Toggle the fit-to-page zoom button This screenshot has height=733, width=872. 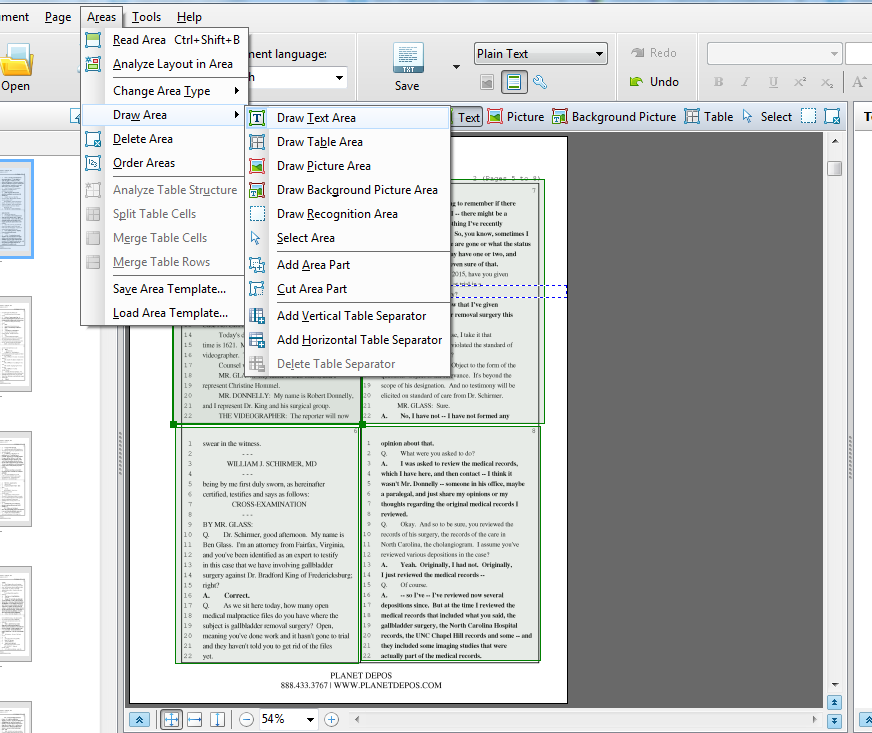tap(171, 720)
